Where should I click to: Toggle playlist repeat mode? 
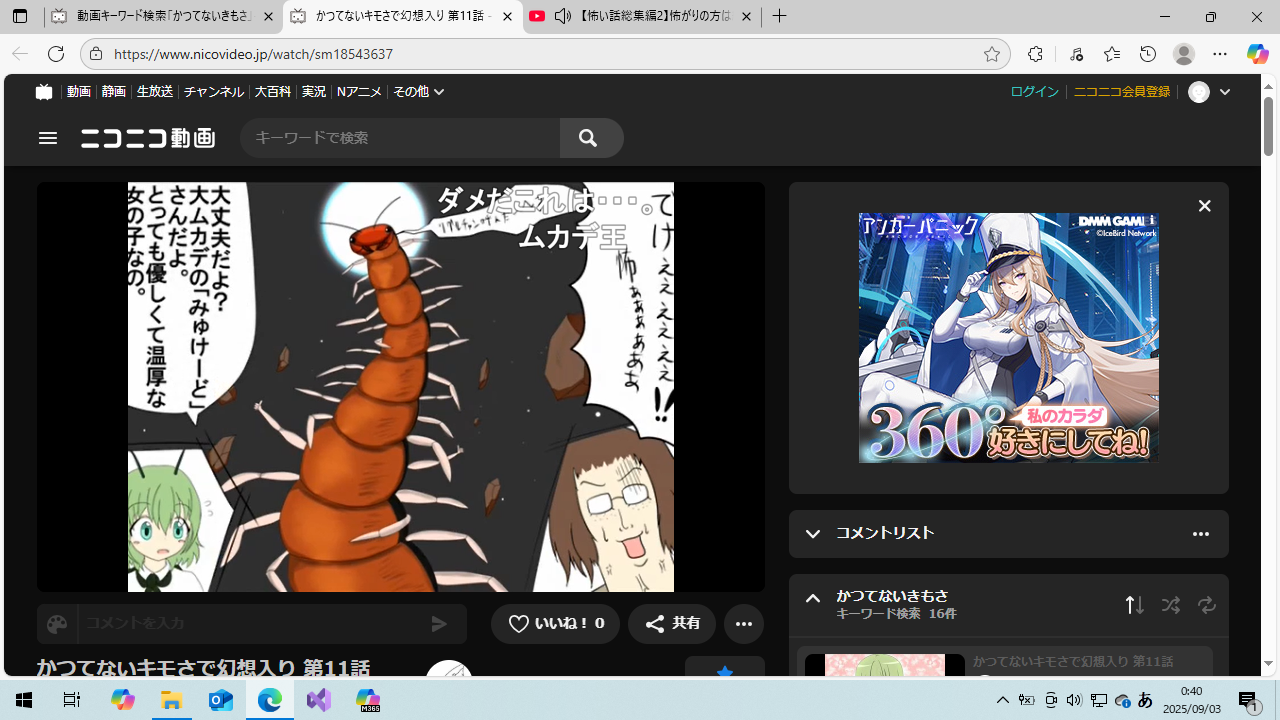tap(1207, 605)
